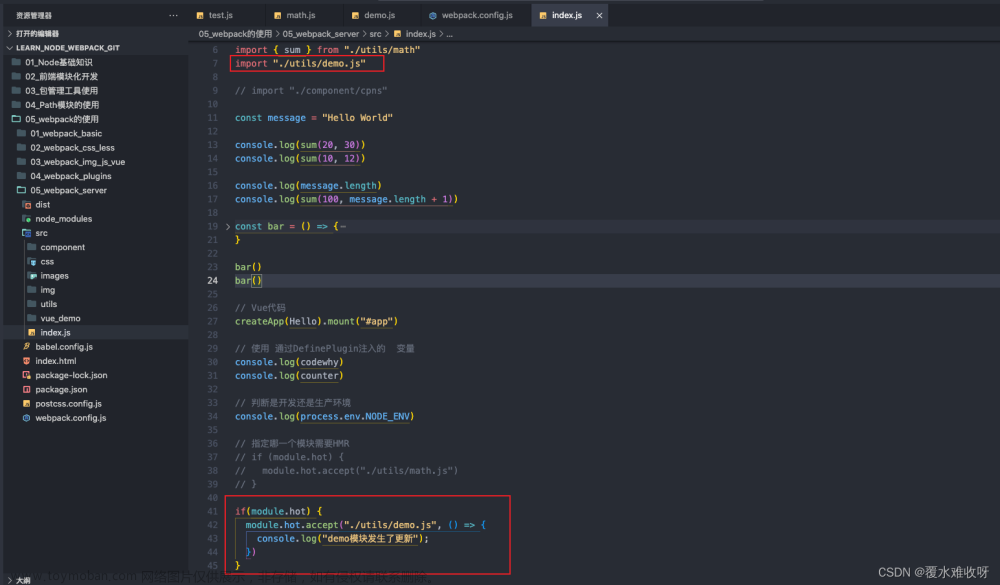This screenshot has width=1000, height=585.
Task: Click the 资源管理器 explorer panel title
Action: 34,15
